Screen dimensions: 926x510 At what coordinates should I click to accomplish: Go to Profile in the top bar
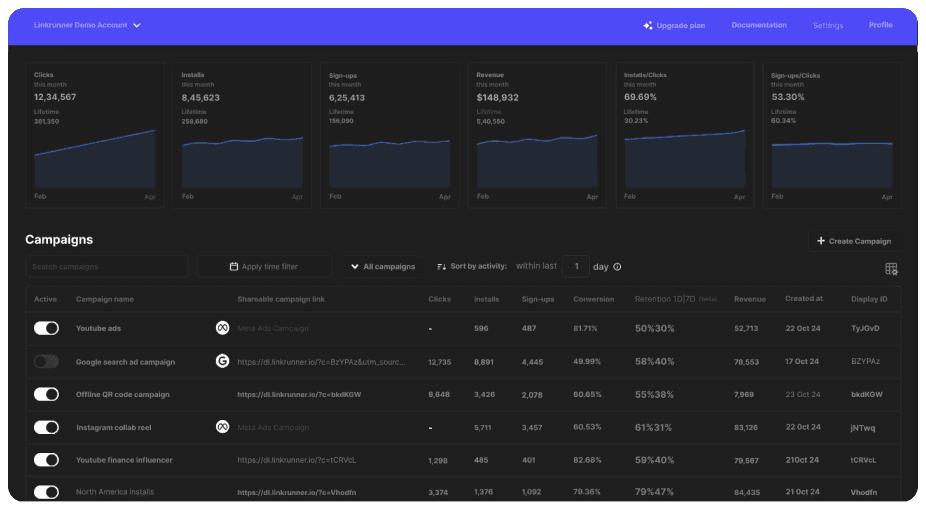click(x=880, y=25)
